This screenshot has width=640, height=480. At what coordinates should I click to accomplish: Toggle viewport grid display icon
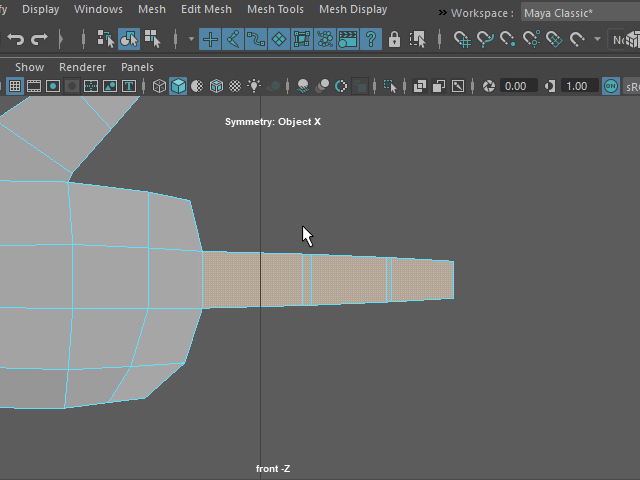point(14,86)
